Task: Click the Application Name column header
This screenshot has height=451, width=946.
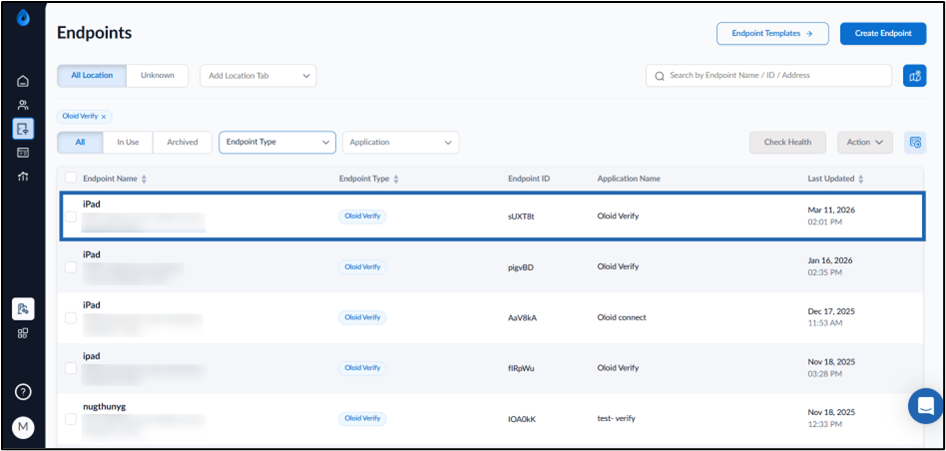Action: 629,179
